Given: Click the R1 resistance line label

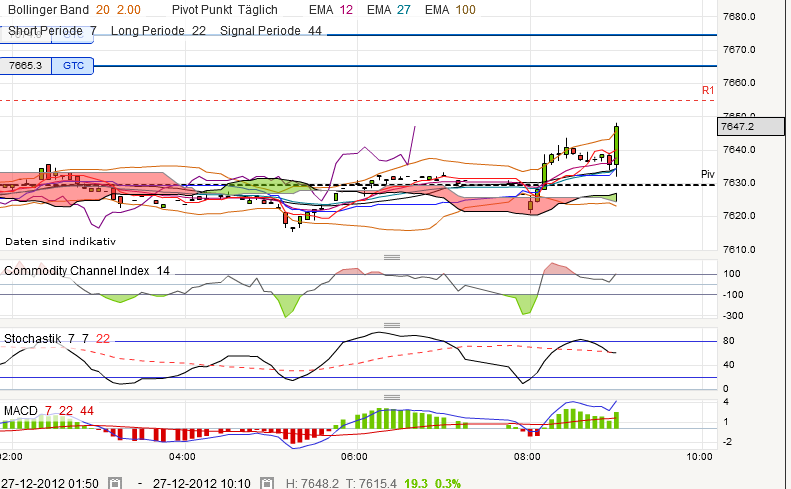Looking at the screenshot, I should pos(708,90).
